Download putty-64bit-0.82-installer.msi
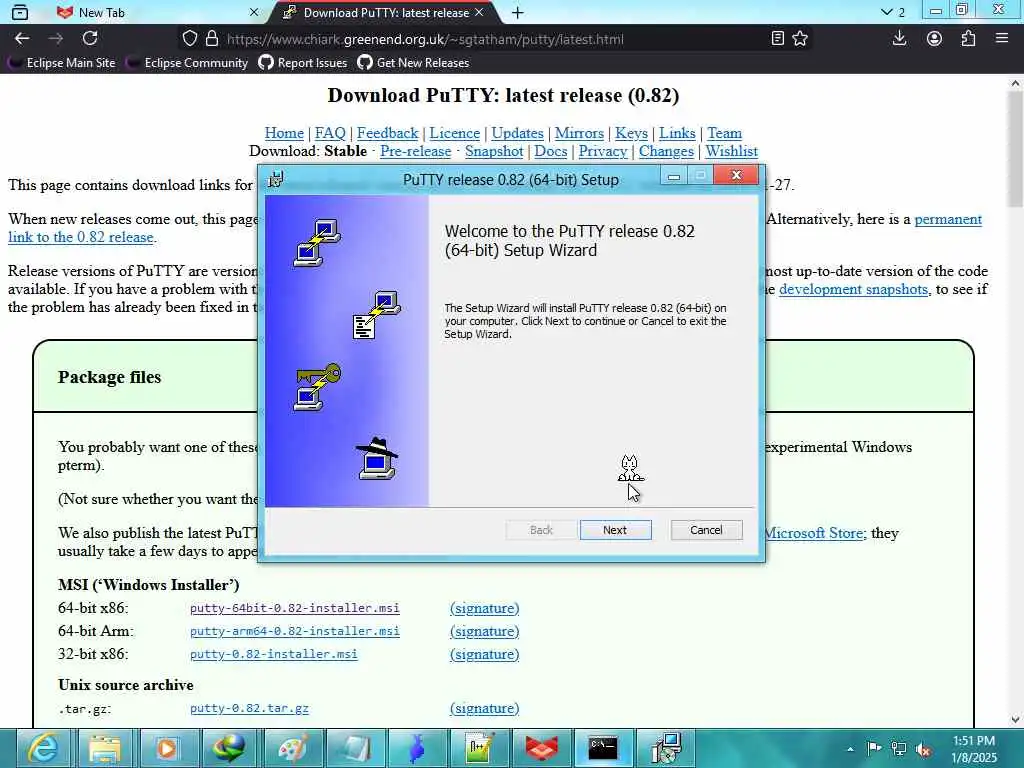The image size is (1024, 768). tap(295, 608)
